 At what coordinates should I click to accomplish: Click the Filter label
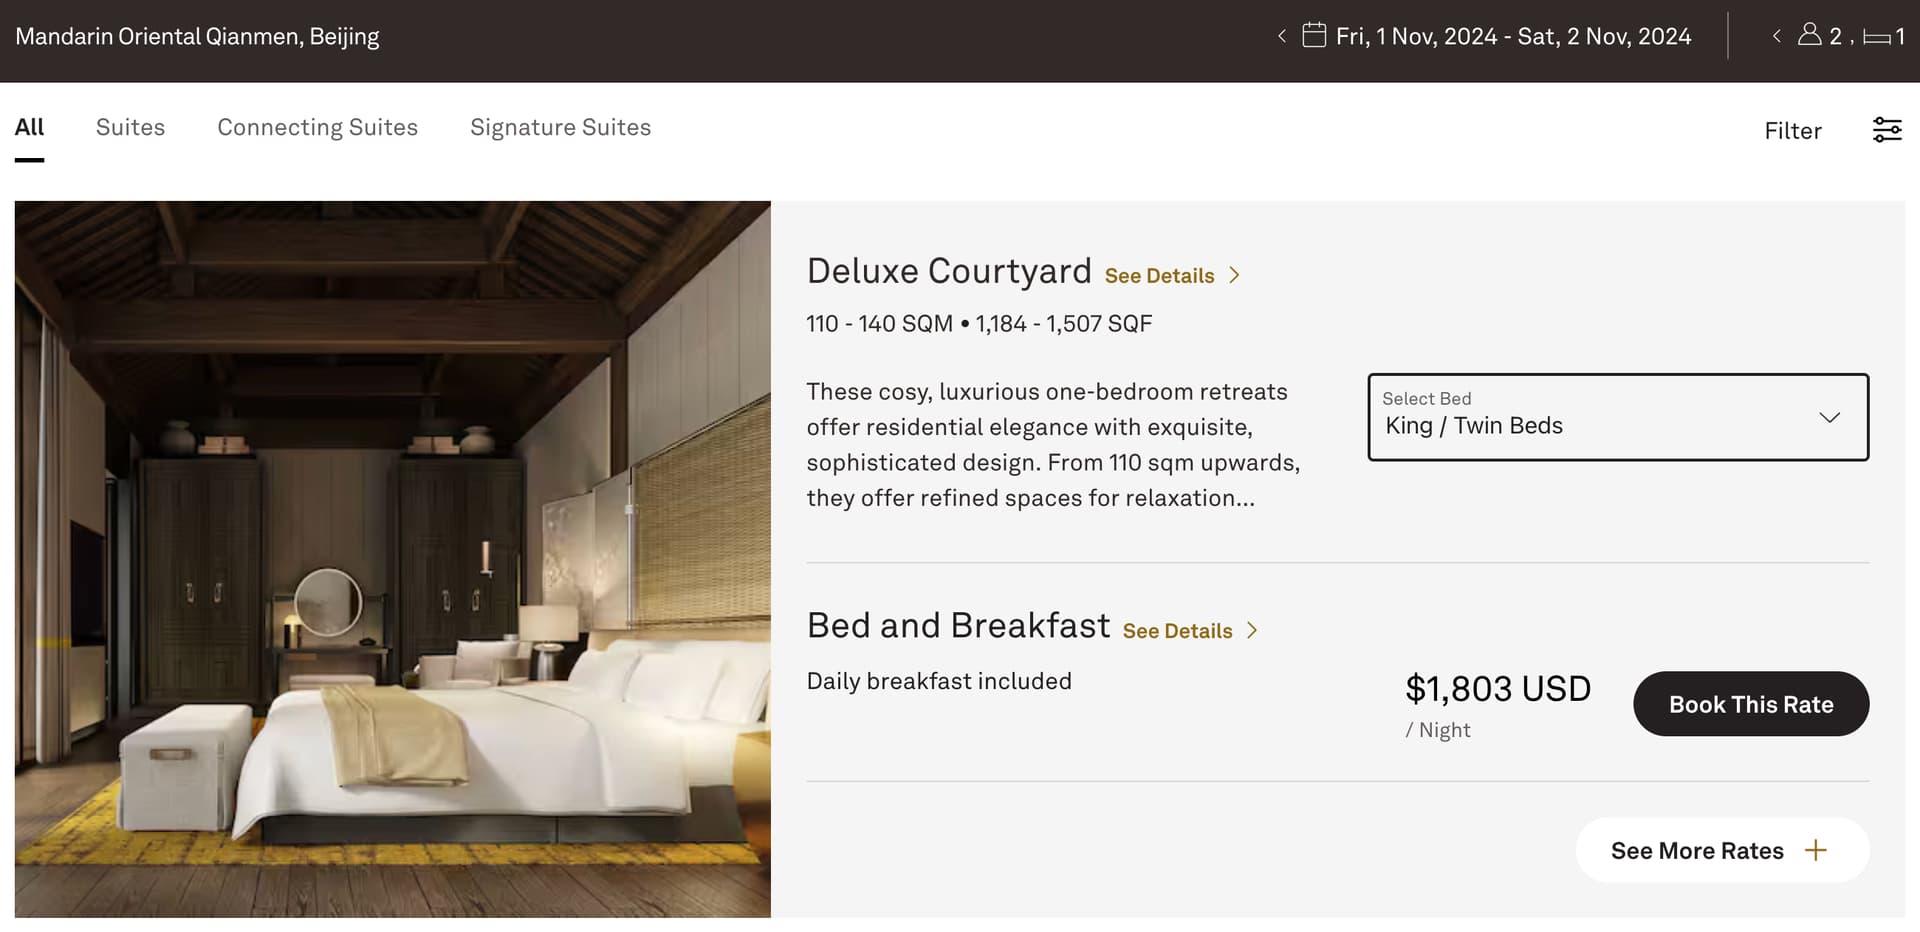pos(1792,131)
